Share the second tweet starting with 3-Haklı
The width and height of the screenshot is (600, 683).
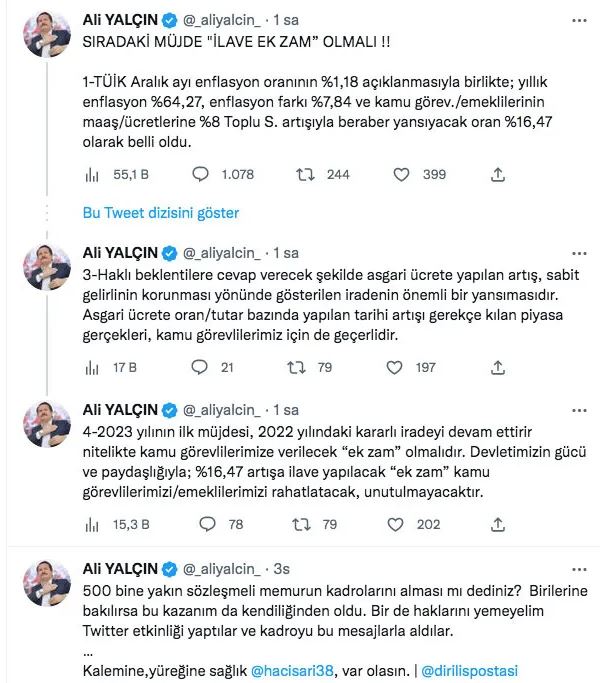tap(497, 367)
